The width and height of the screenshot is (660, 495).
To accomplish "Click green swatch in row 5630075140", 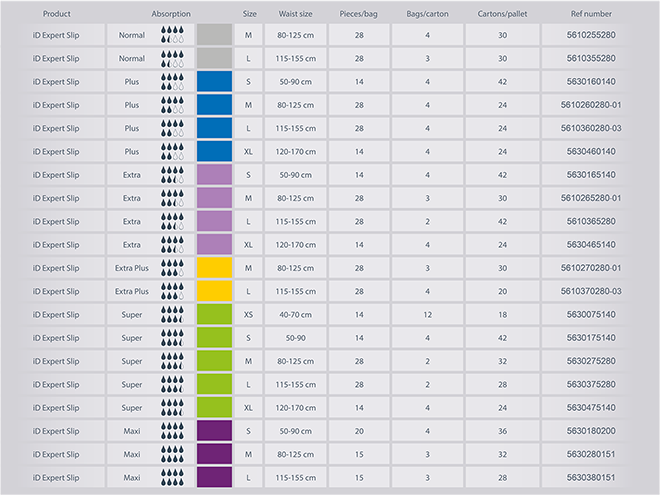I will pos(214,314).
